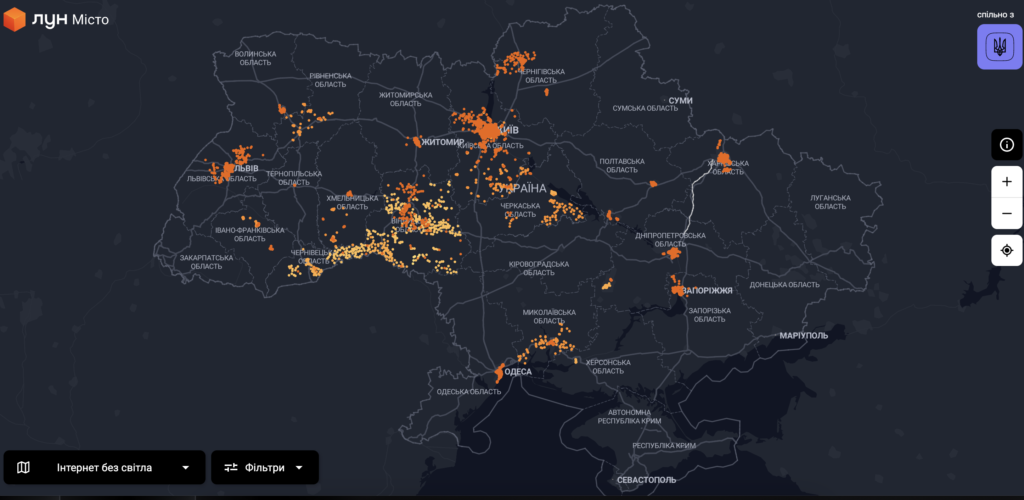Select the Запоріжжя city label on map
This screenshot has width=1024, height=500.
[x=709, y=290]
